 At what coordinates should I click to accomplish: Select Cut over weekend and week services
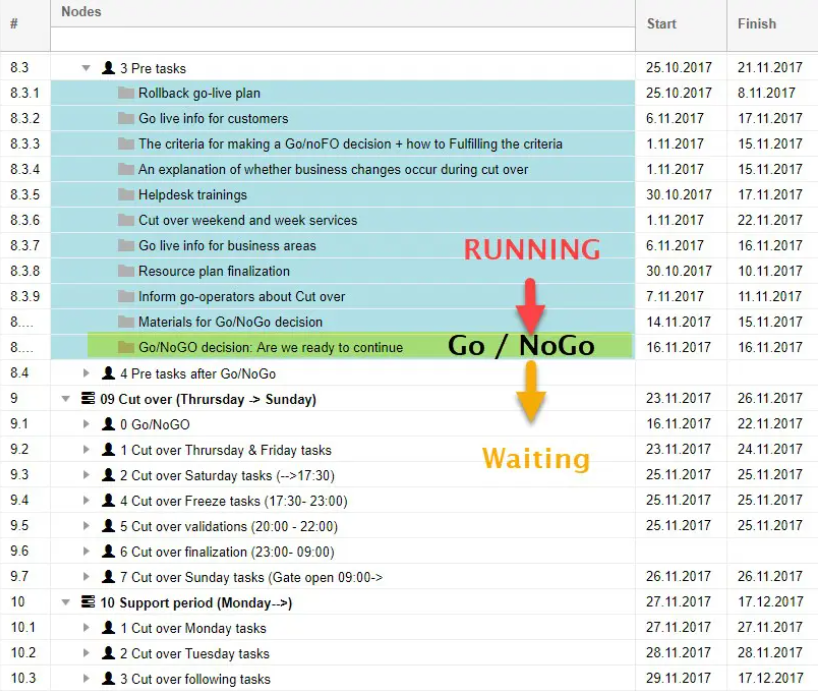[x=247, y=220]
